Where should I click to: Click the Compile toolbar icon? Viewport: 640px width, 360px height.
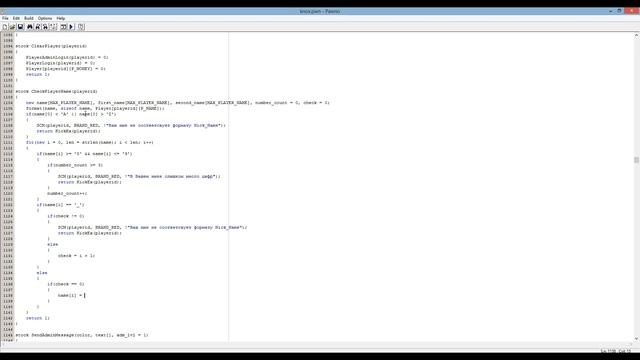[64, 27]
